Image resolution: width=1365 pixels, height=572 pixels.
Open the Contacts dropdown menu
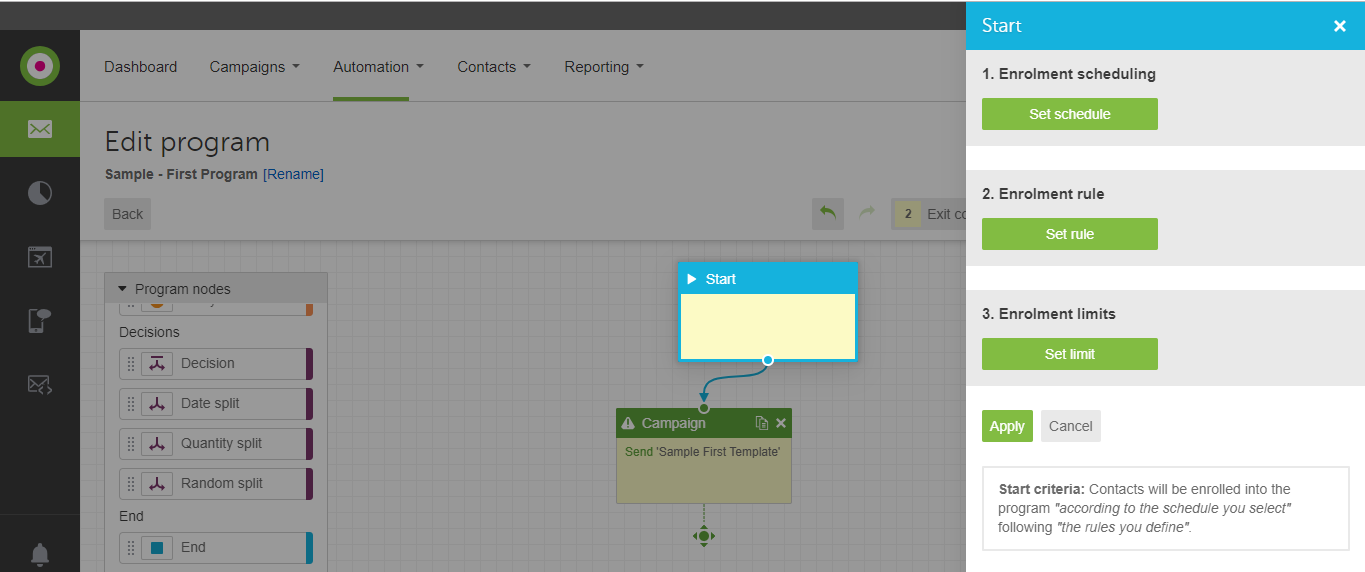click(494, 67)
